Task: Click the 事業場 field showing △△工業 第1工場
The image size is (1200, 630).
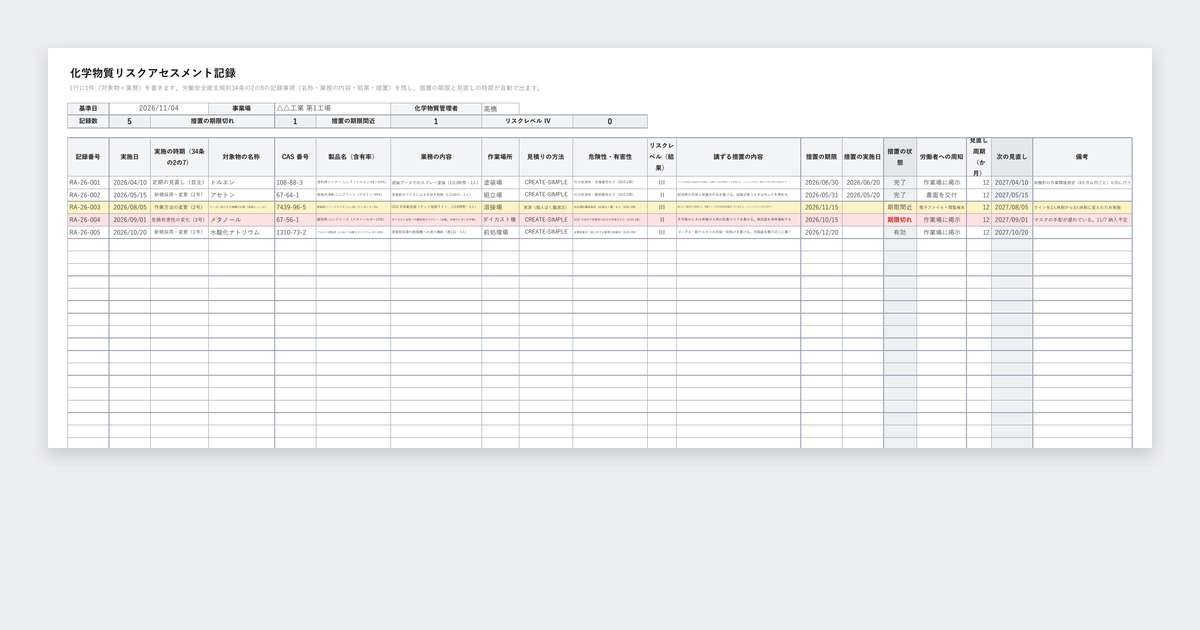Action: (331, 108)
